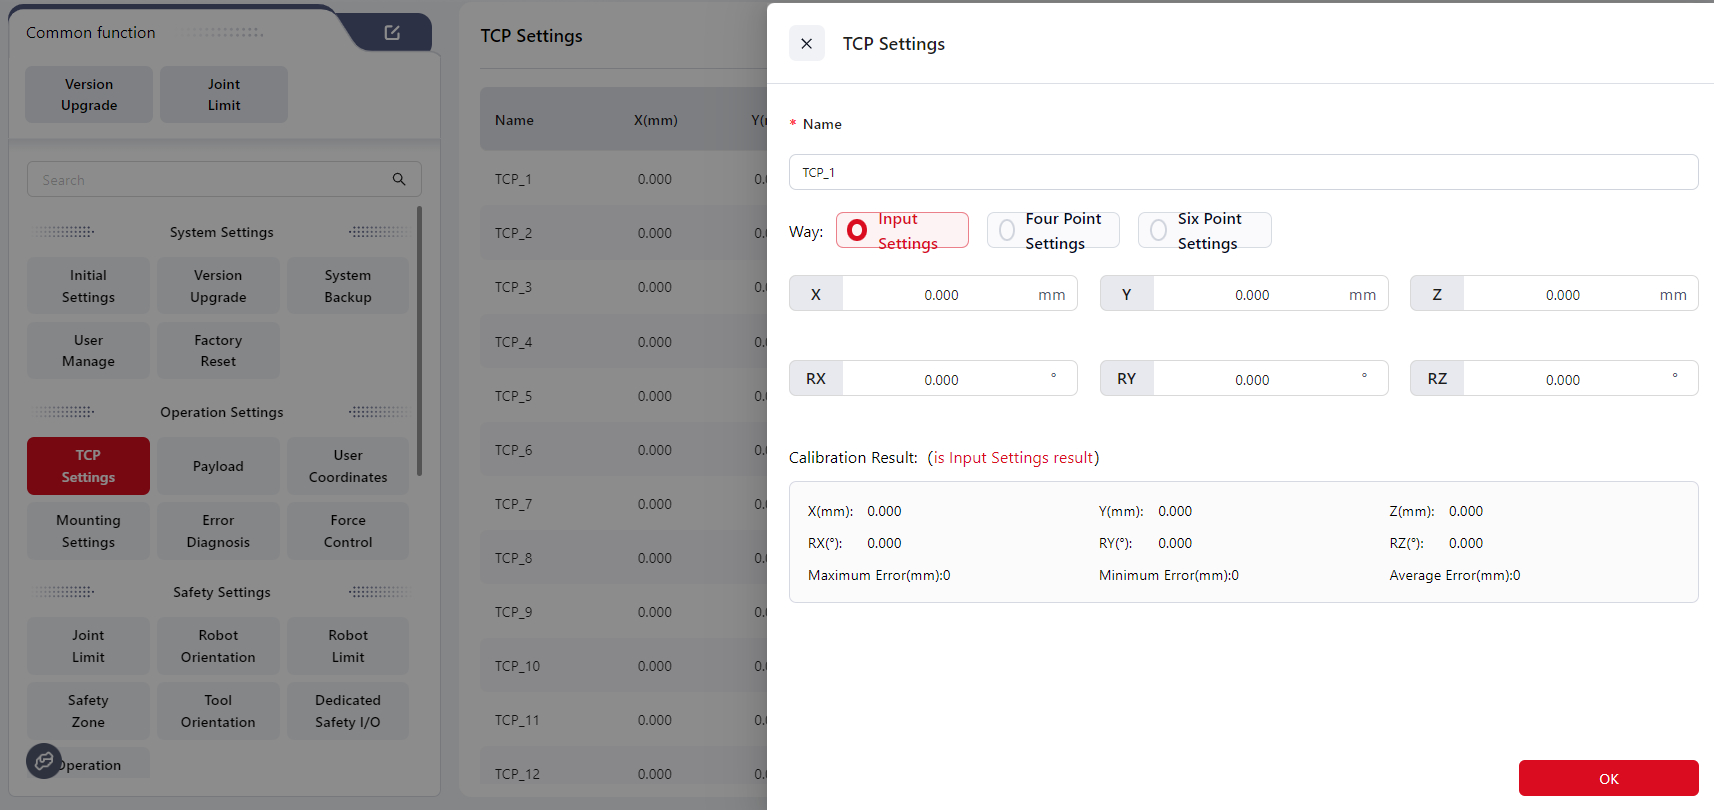This screenshot has height=810, width=1714.
Task: Click the floating round icon at bottom left
Action: coord(44,761)
